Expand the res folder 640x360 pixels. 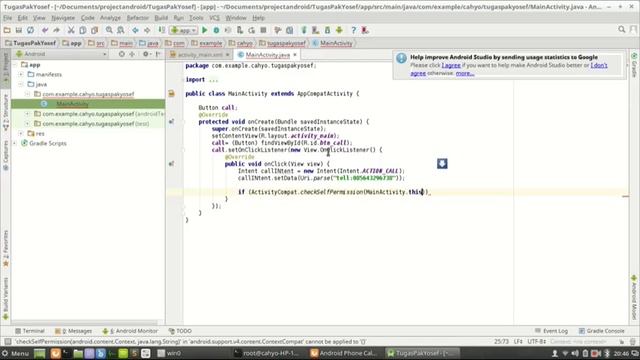(x=21, y=133)
